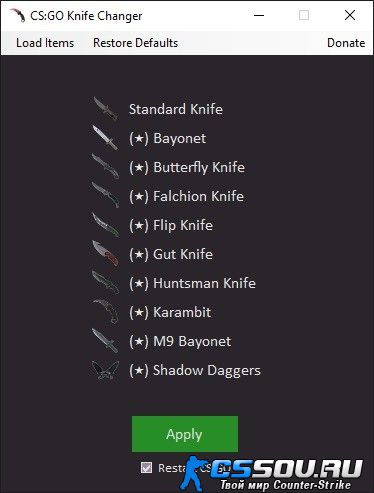374x493 pixels.
Task: Open the Load Items menu
Action: [45, 43]
